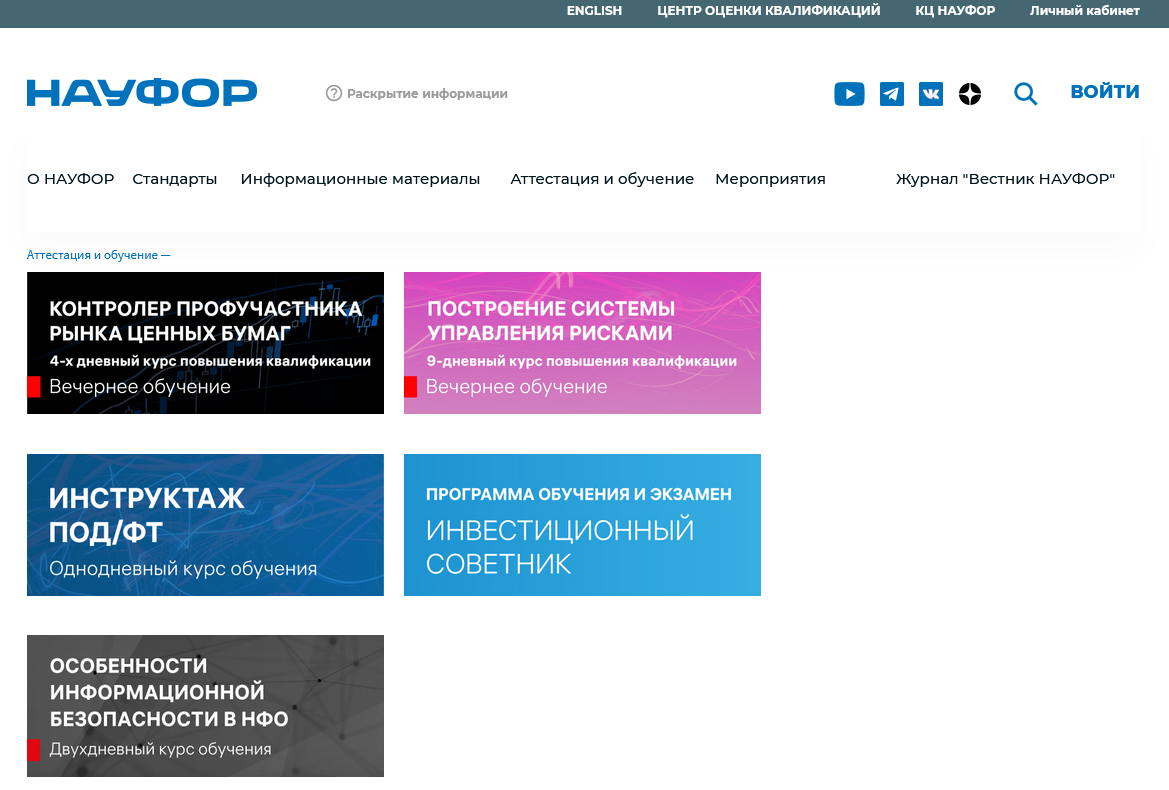
Task: Click the search magnifier icon
Action: 1026,94
